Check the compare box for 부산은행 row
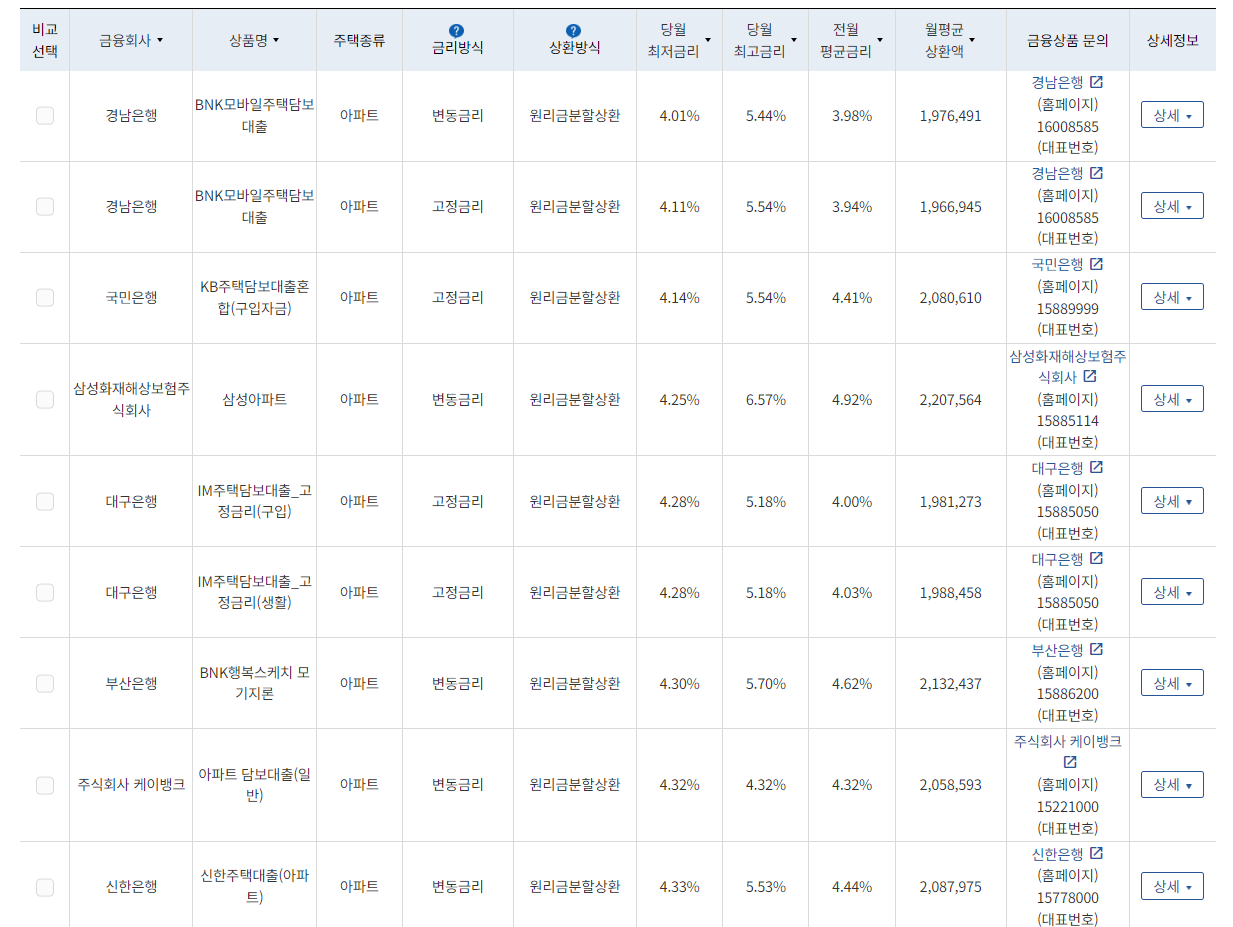The height and width of the screenshot is (927, 1233). pyautogui.click(x=45, y=684)
